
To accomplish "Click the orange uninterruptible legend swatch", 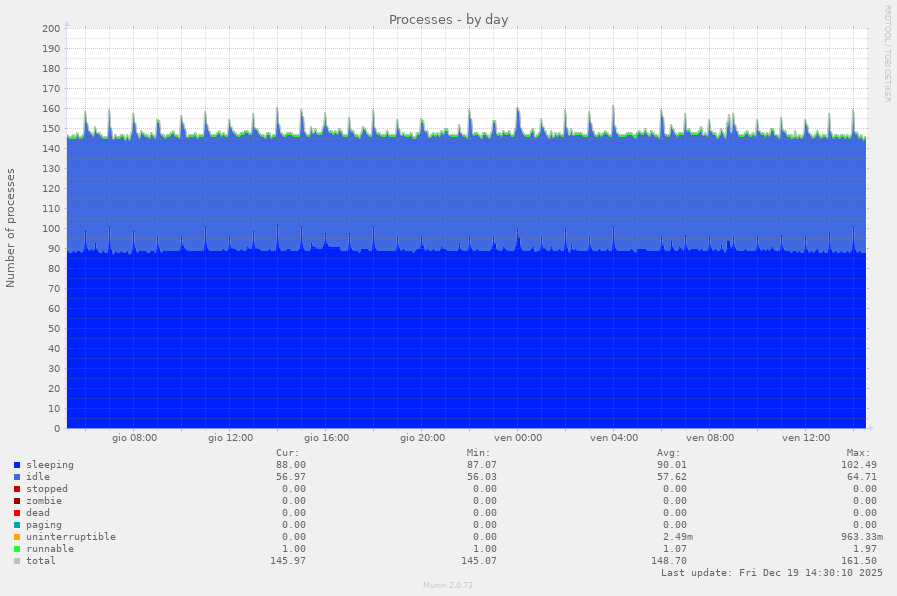I will pos(17,537).
